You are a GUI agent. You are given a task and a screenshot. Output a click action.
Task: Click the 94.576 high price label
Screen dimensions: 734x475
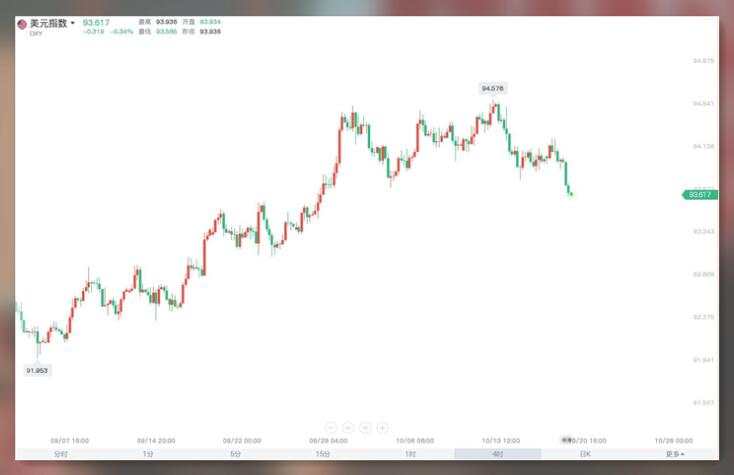[x=493, y=88]
